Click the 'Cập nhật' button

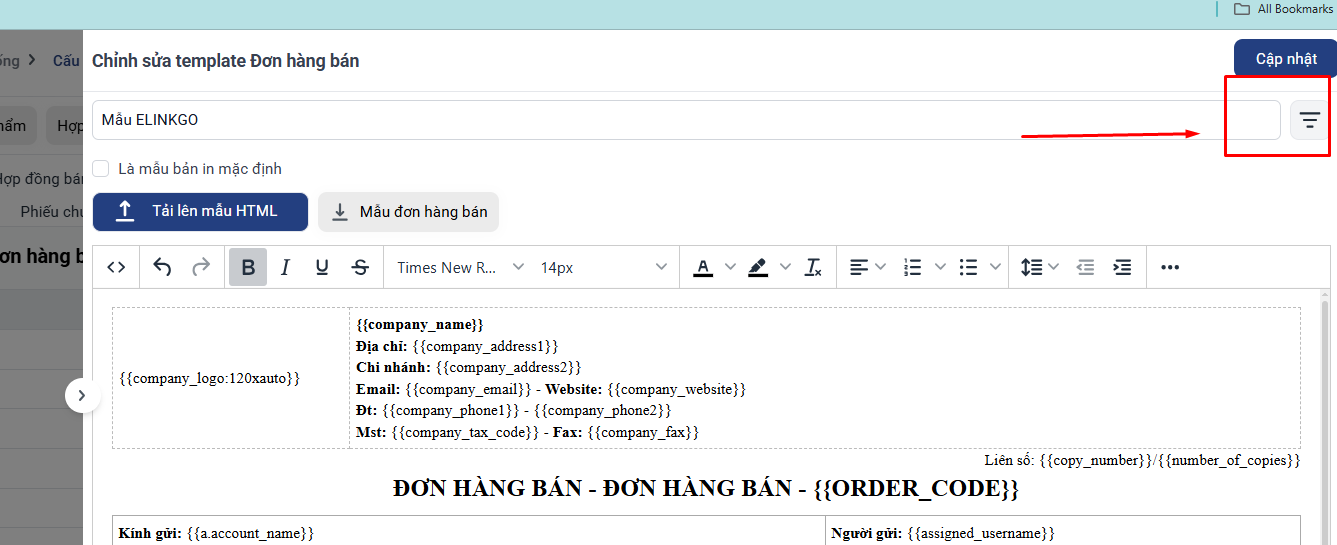tap(1285, 59)
